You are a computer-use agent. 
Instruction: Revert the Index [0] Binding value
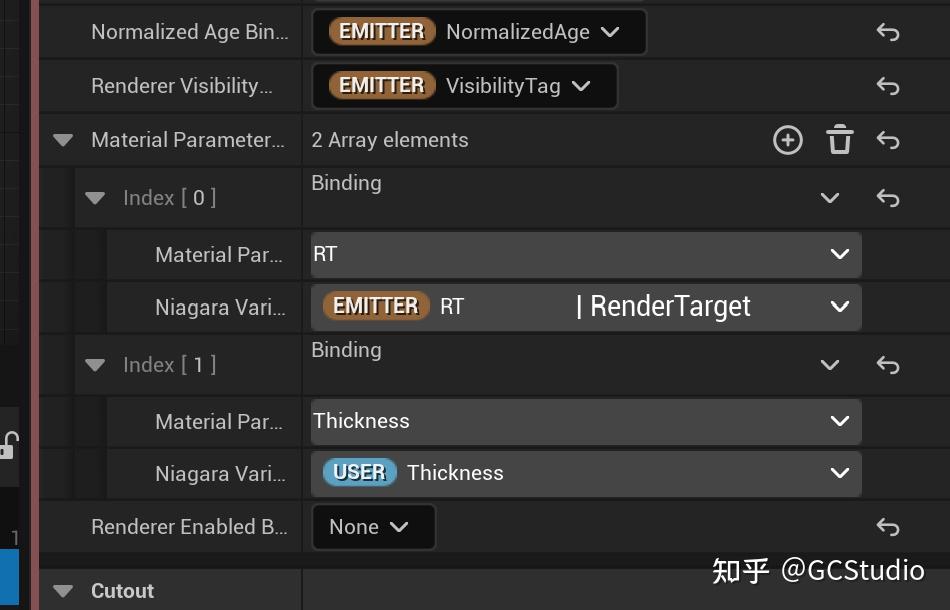(x=887, y=197)
